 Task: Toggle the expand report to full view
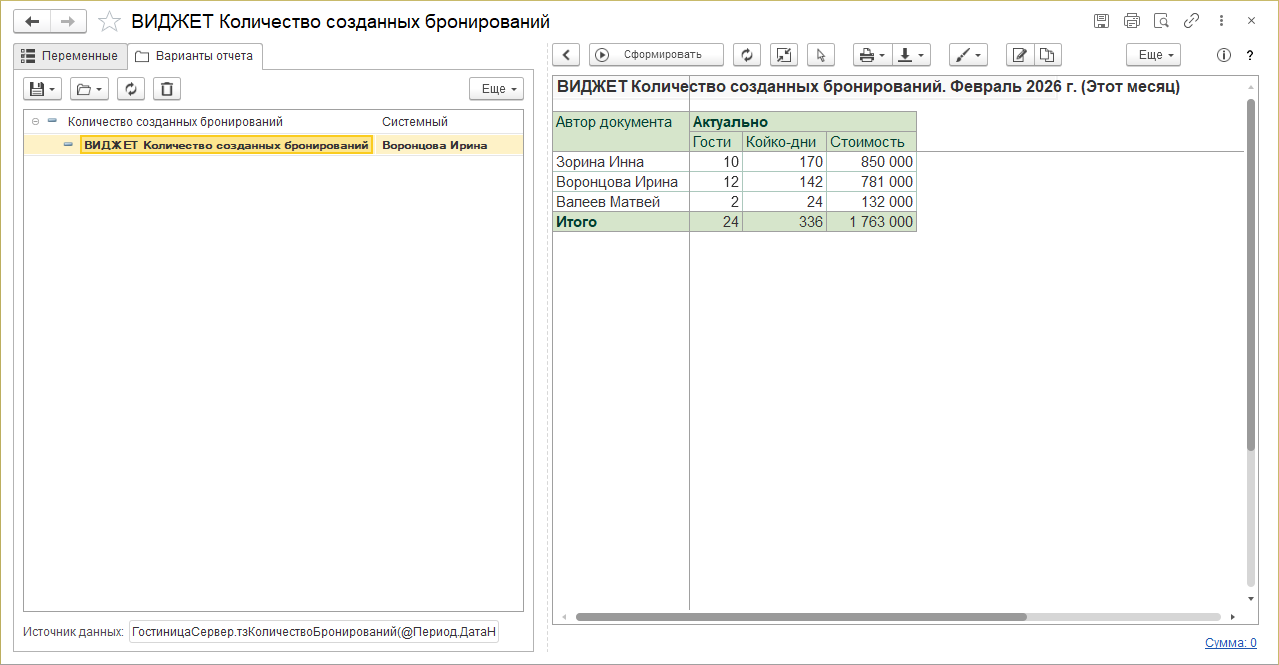pyautogui.click(x=784, y=55)
